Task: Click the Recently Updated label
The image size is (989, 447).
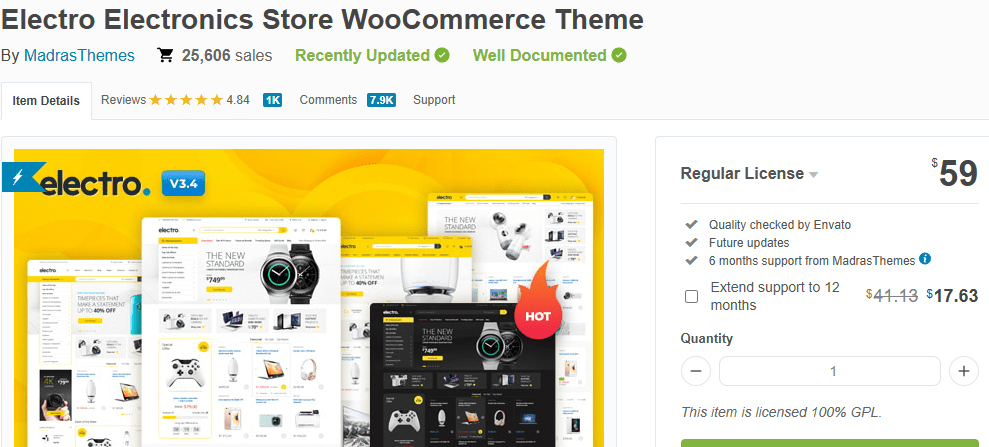Action: [x=363, y=55]
